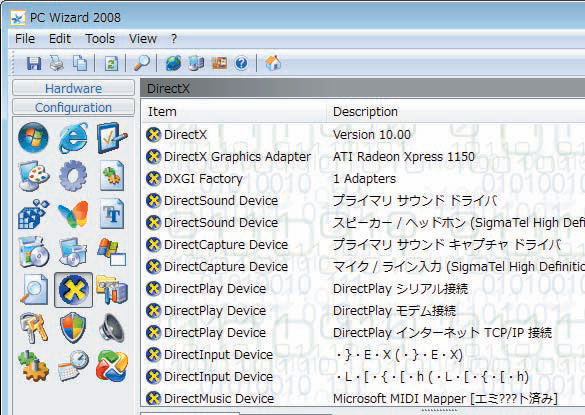Open the Edit menu

[x=60, y=38]
